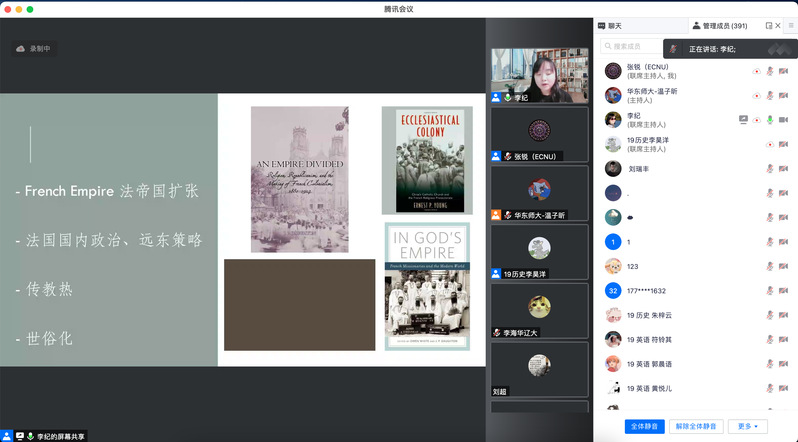Toggle camera for member 刘瑞丰
Viewport: 798px width, 442px height.
click(785, 169)
